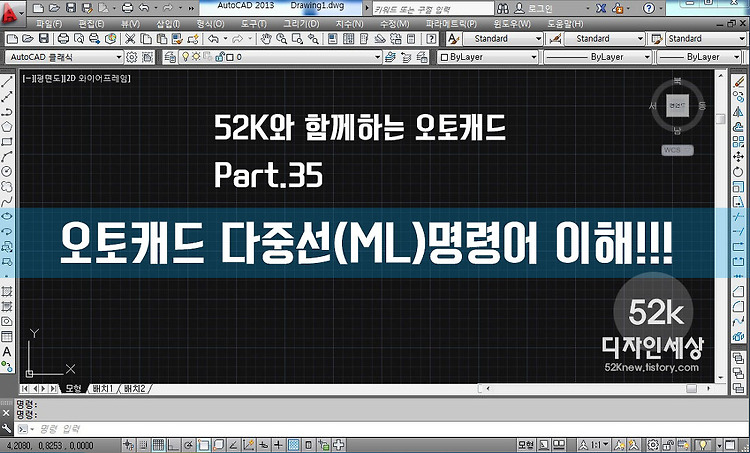The image size is (750, 453).
Task: Click the [2D 와이어프레임] visual style label
Action: [98, 78]
